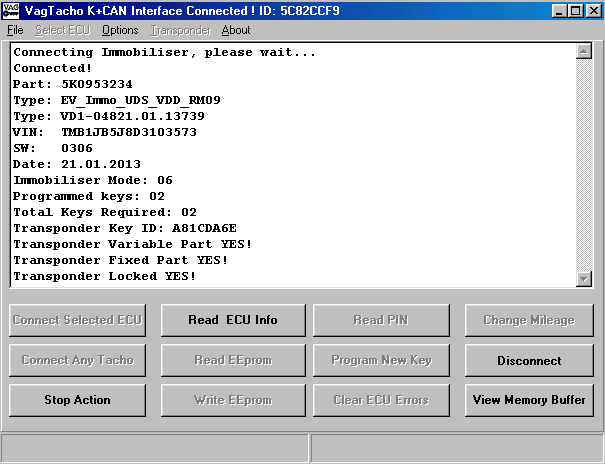Image resolution: width=605 pixels, height=464 pixels.
Task: Open the About menu
Action: [236, 30]
